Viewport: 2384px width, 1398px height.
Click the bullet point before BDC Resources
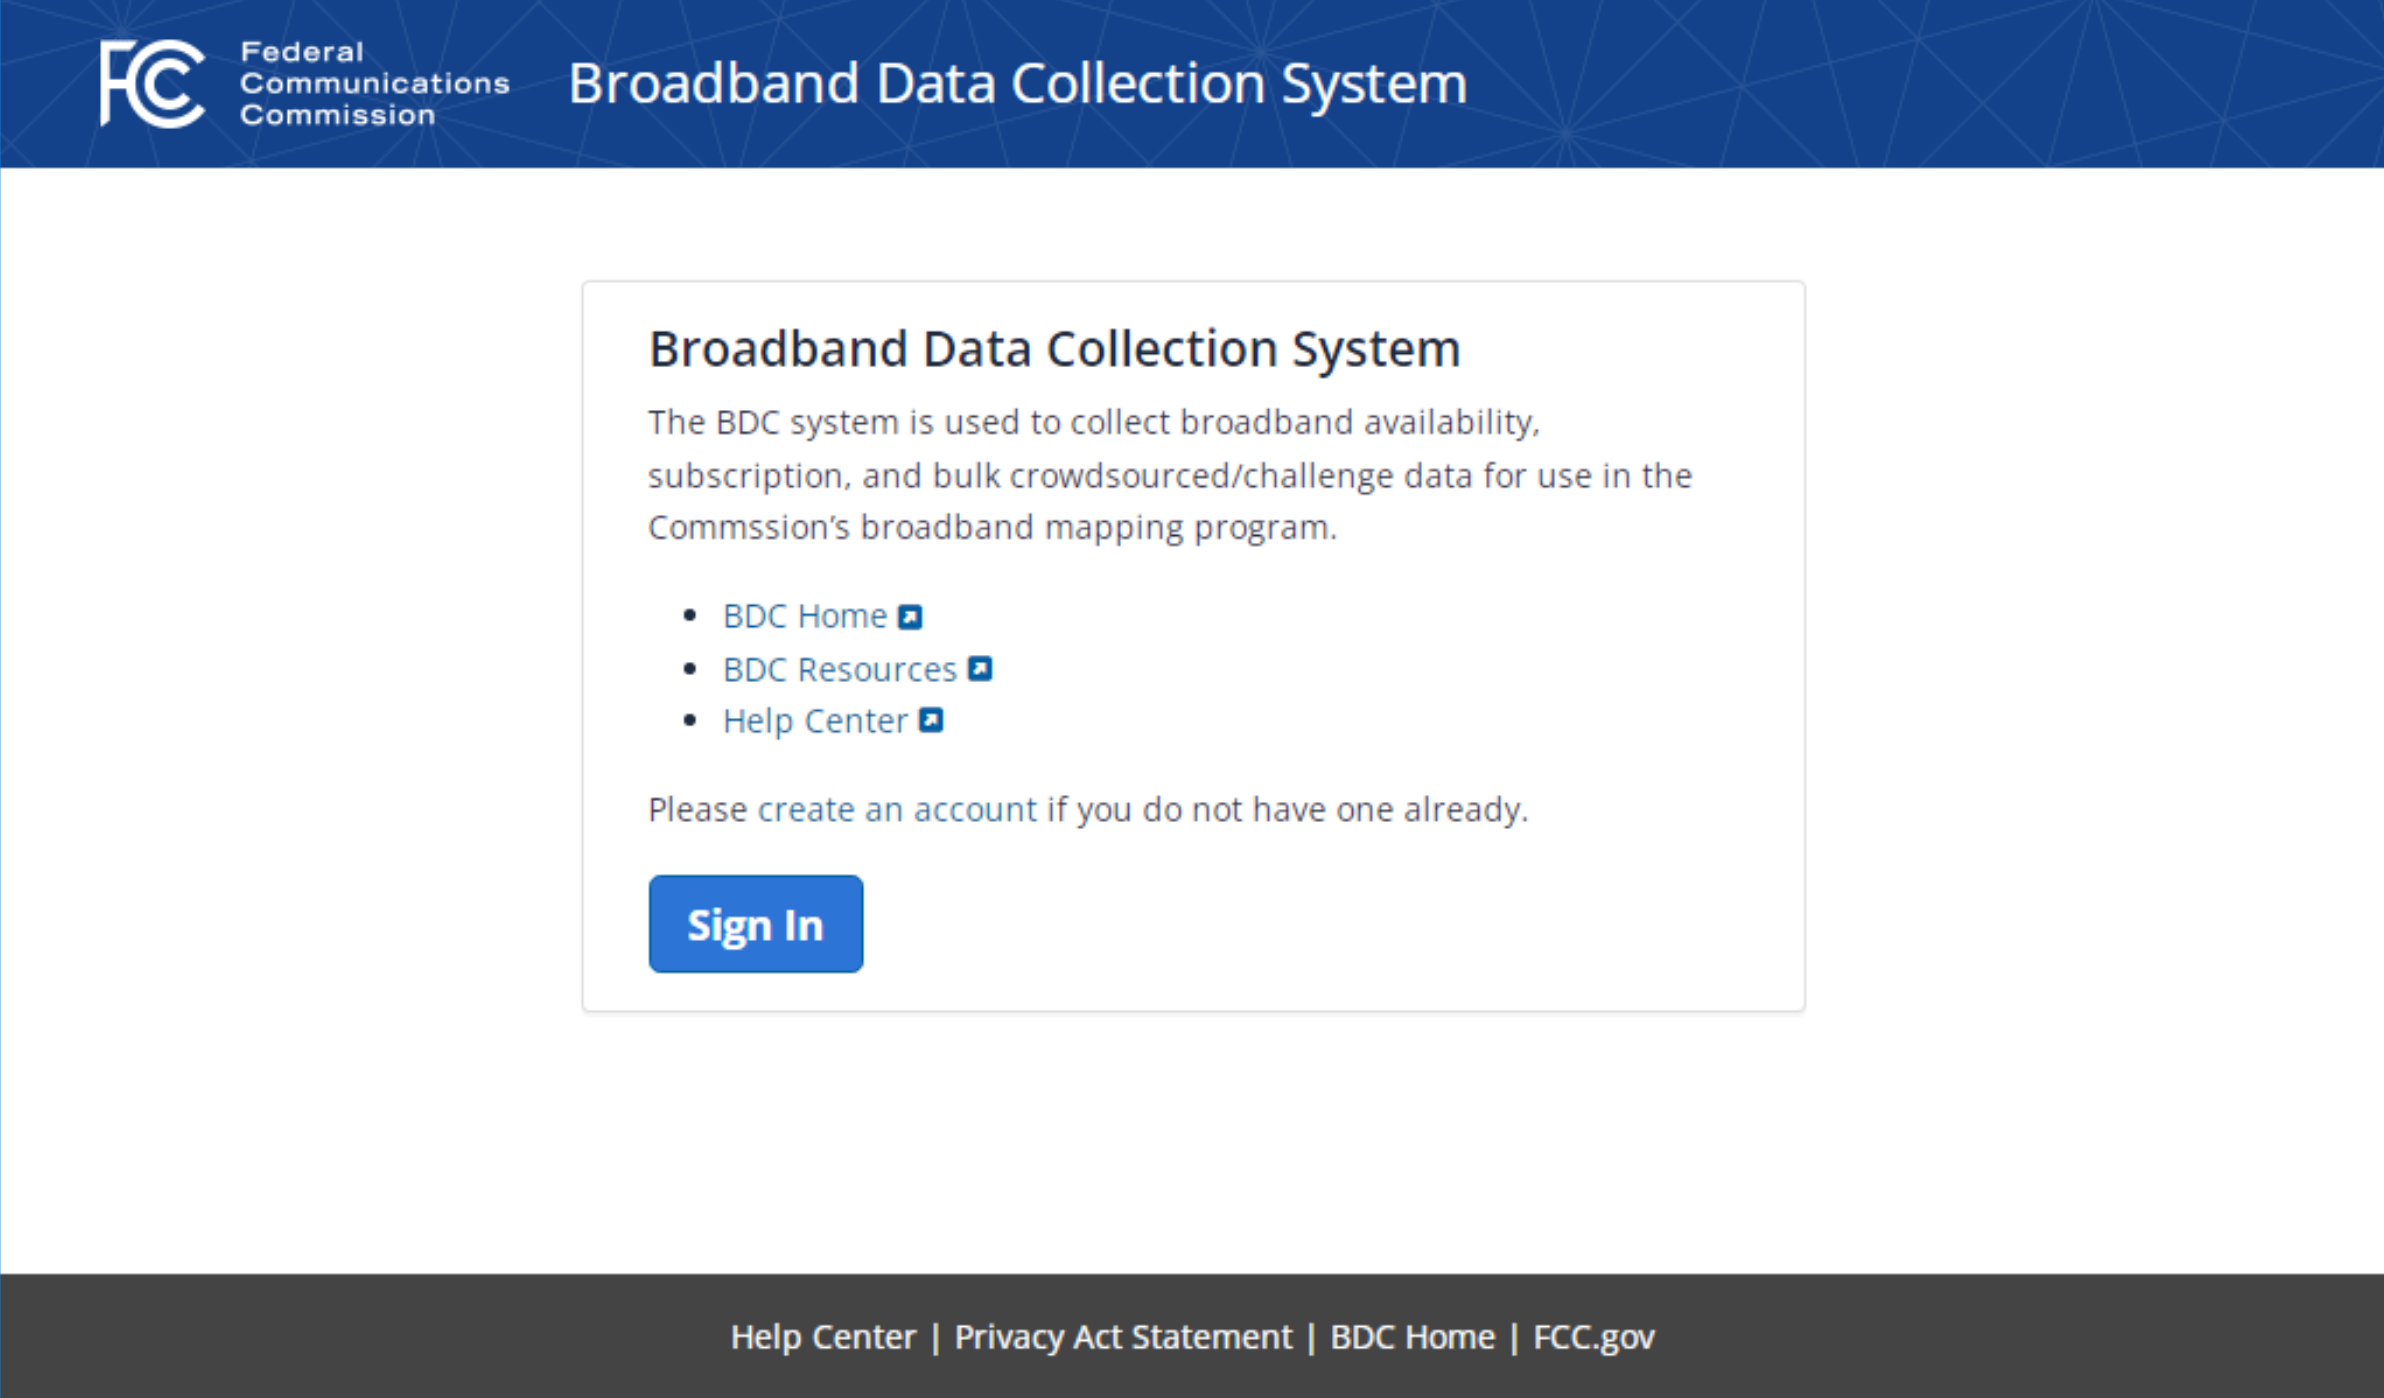[x=689, y=668]
